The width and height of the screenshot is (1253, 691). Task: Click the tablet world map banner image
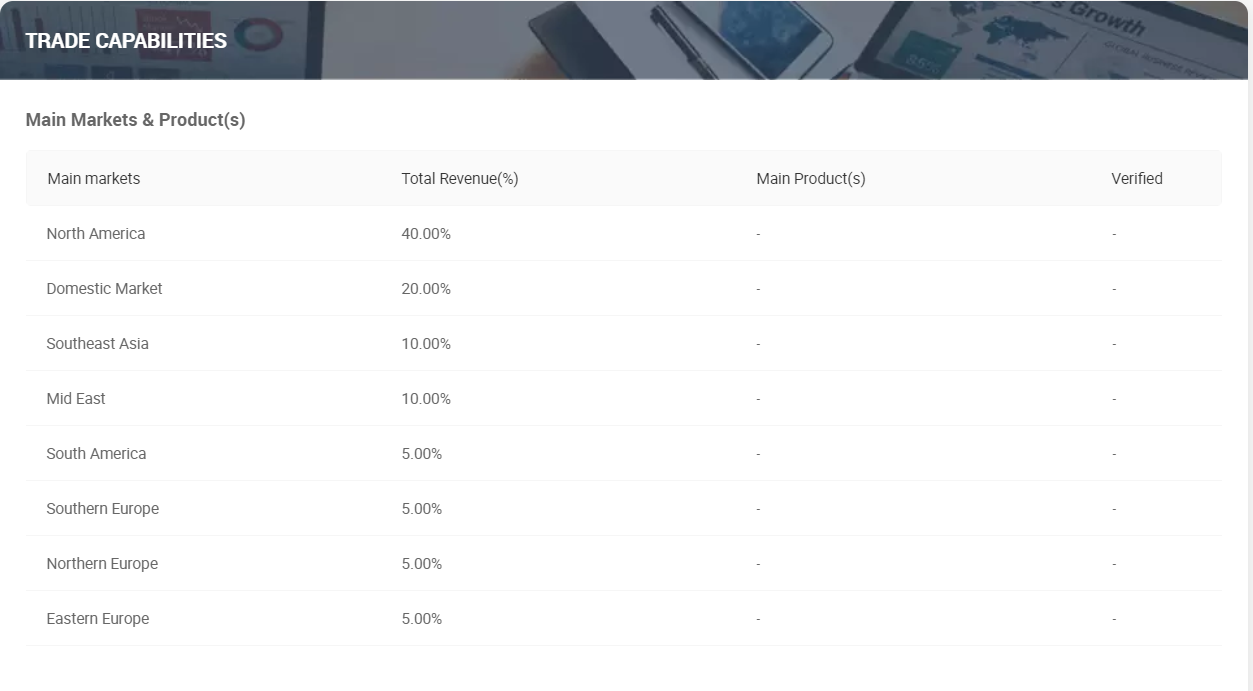click(1040, 40)
